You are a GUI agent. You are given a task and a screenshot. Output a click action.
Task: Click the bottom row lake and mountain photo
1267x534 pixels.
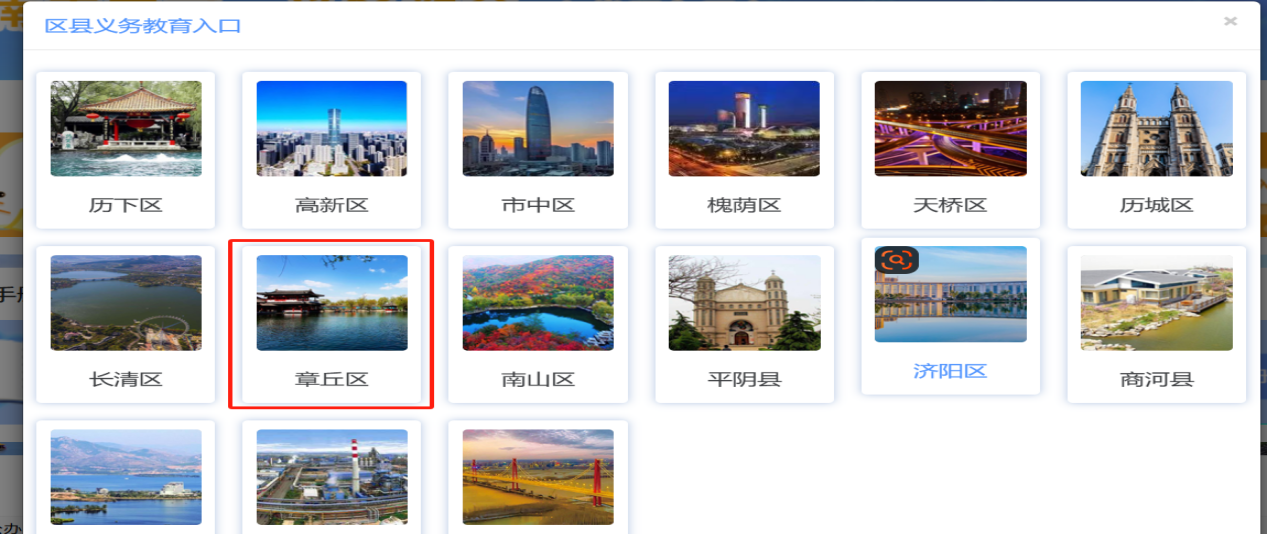coord(126,477)
